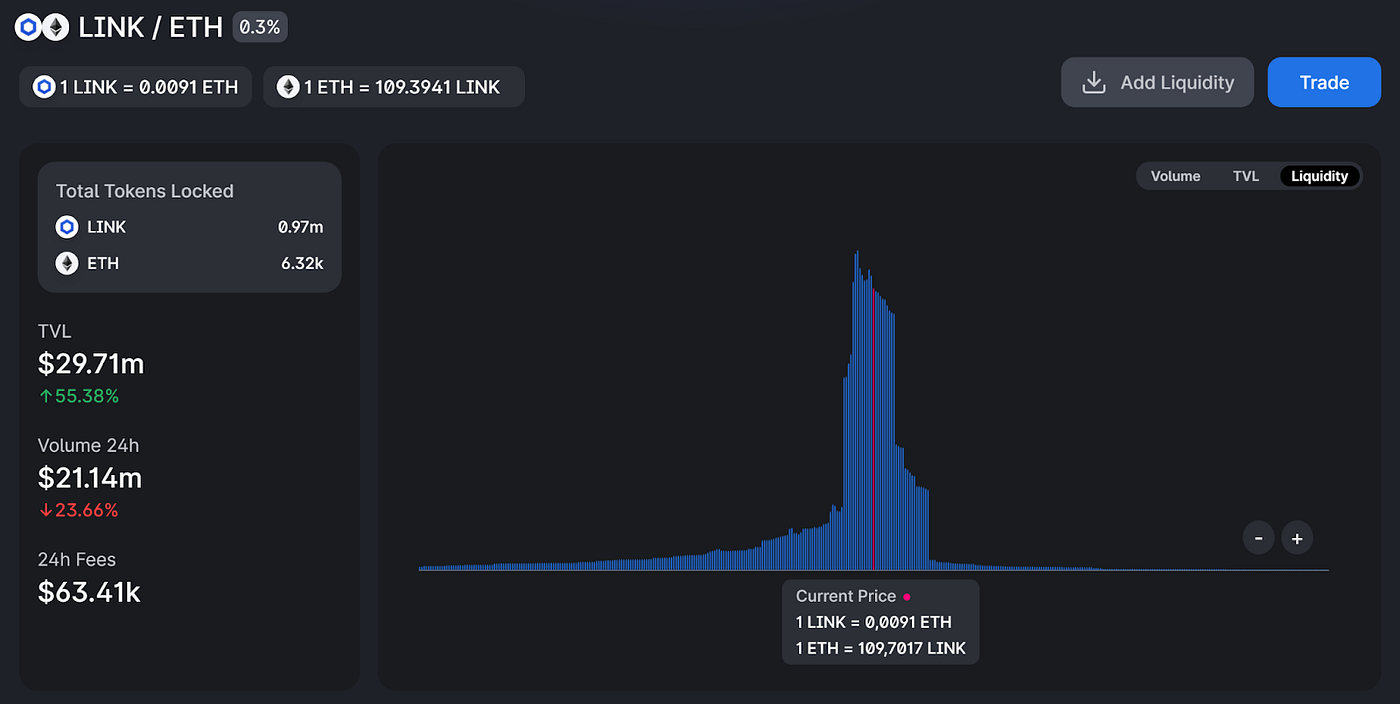The height and width of the screenshot is (704, 1400).
Task: Toggle the 1 ETH = 109.3941 LINK rate badge
Action: [393, 87]
